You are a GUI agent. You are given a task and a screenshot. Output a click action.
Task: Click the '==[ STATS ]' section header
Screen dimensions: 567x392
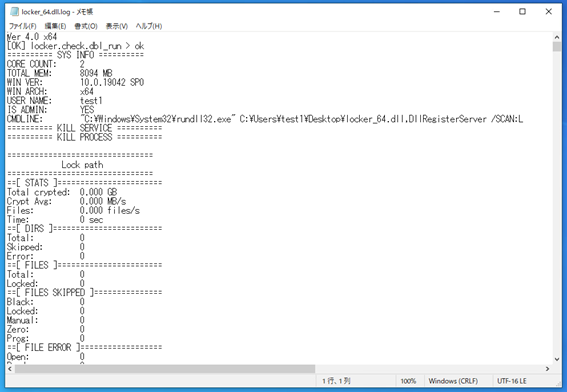click(x=84, y=183)
